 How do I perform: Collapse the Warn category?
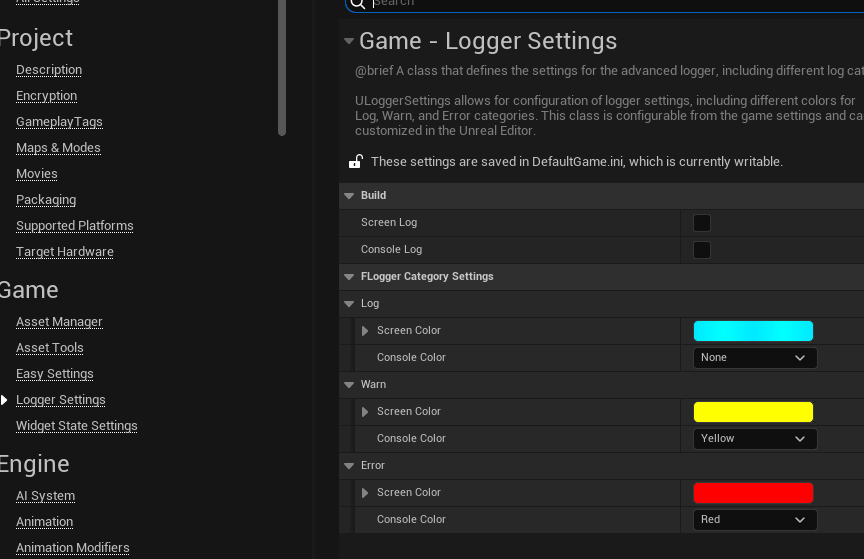tap(349, 385)
